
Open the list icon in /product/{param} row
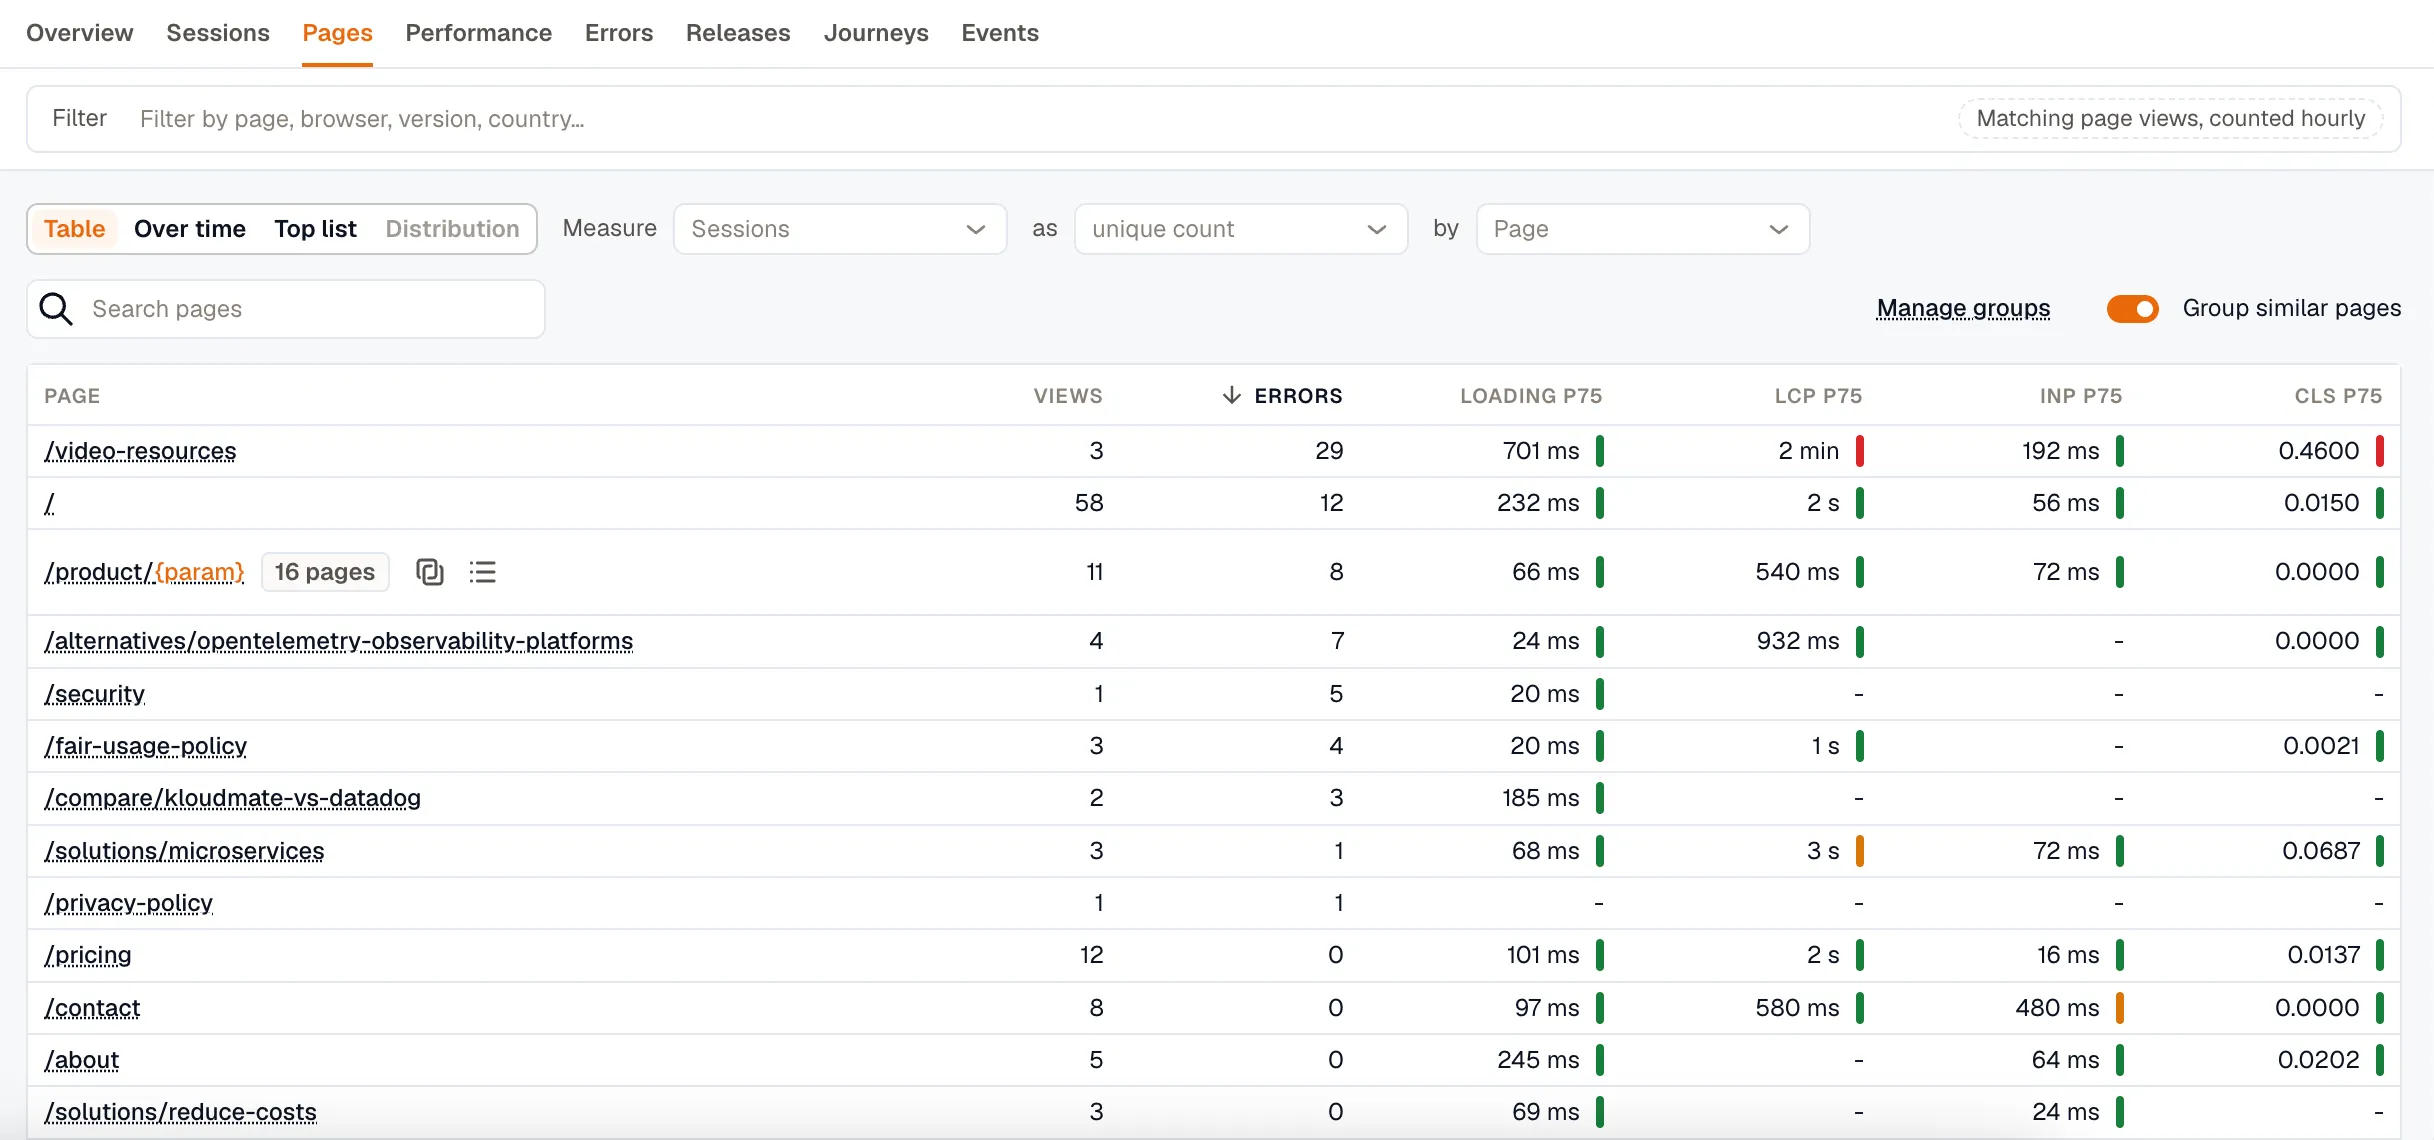483,572
